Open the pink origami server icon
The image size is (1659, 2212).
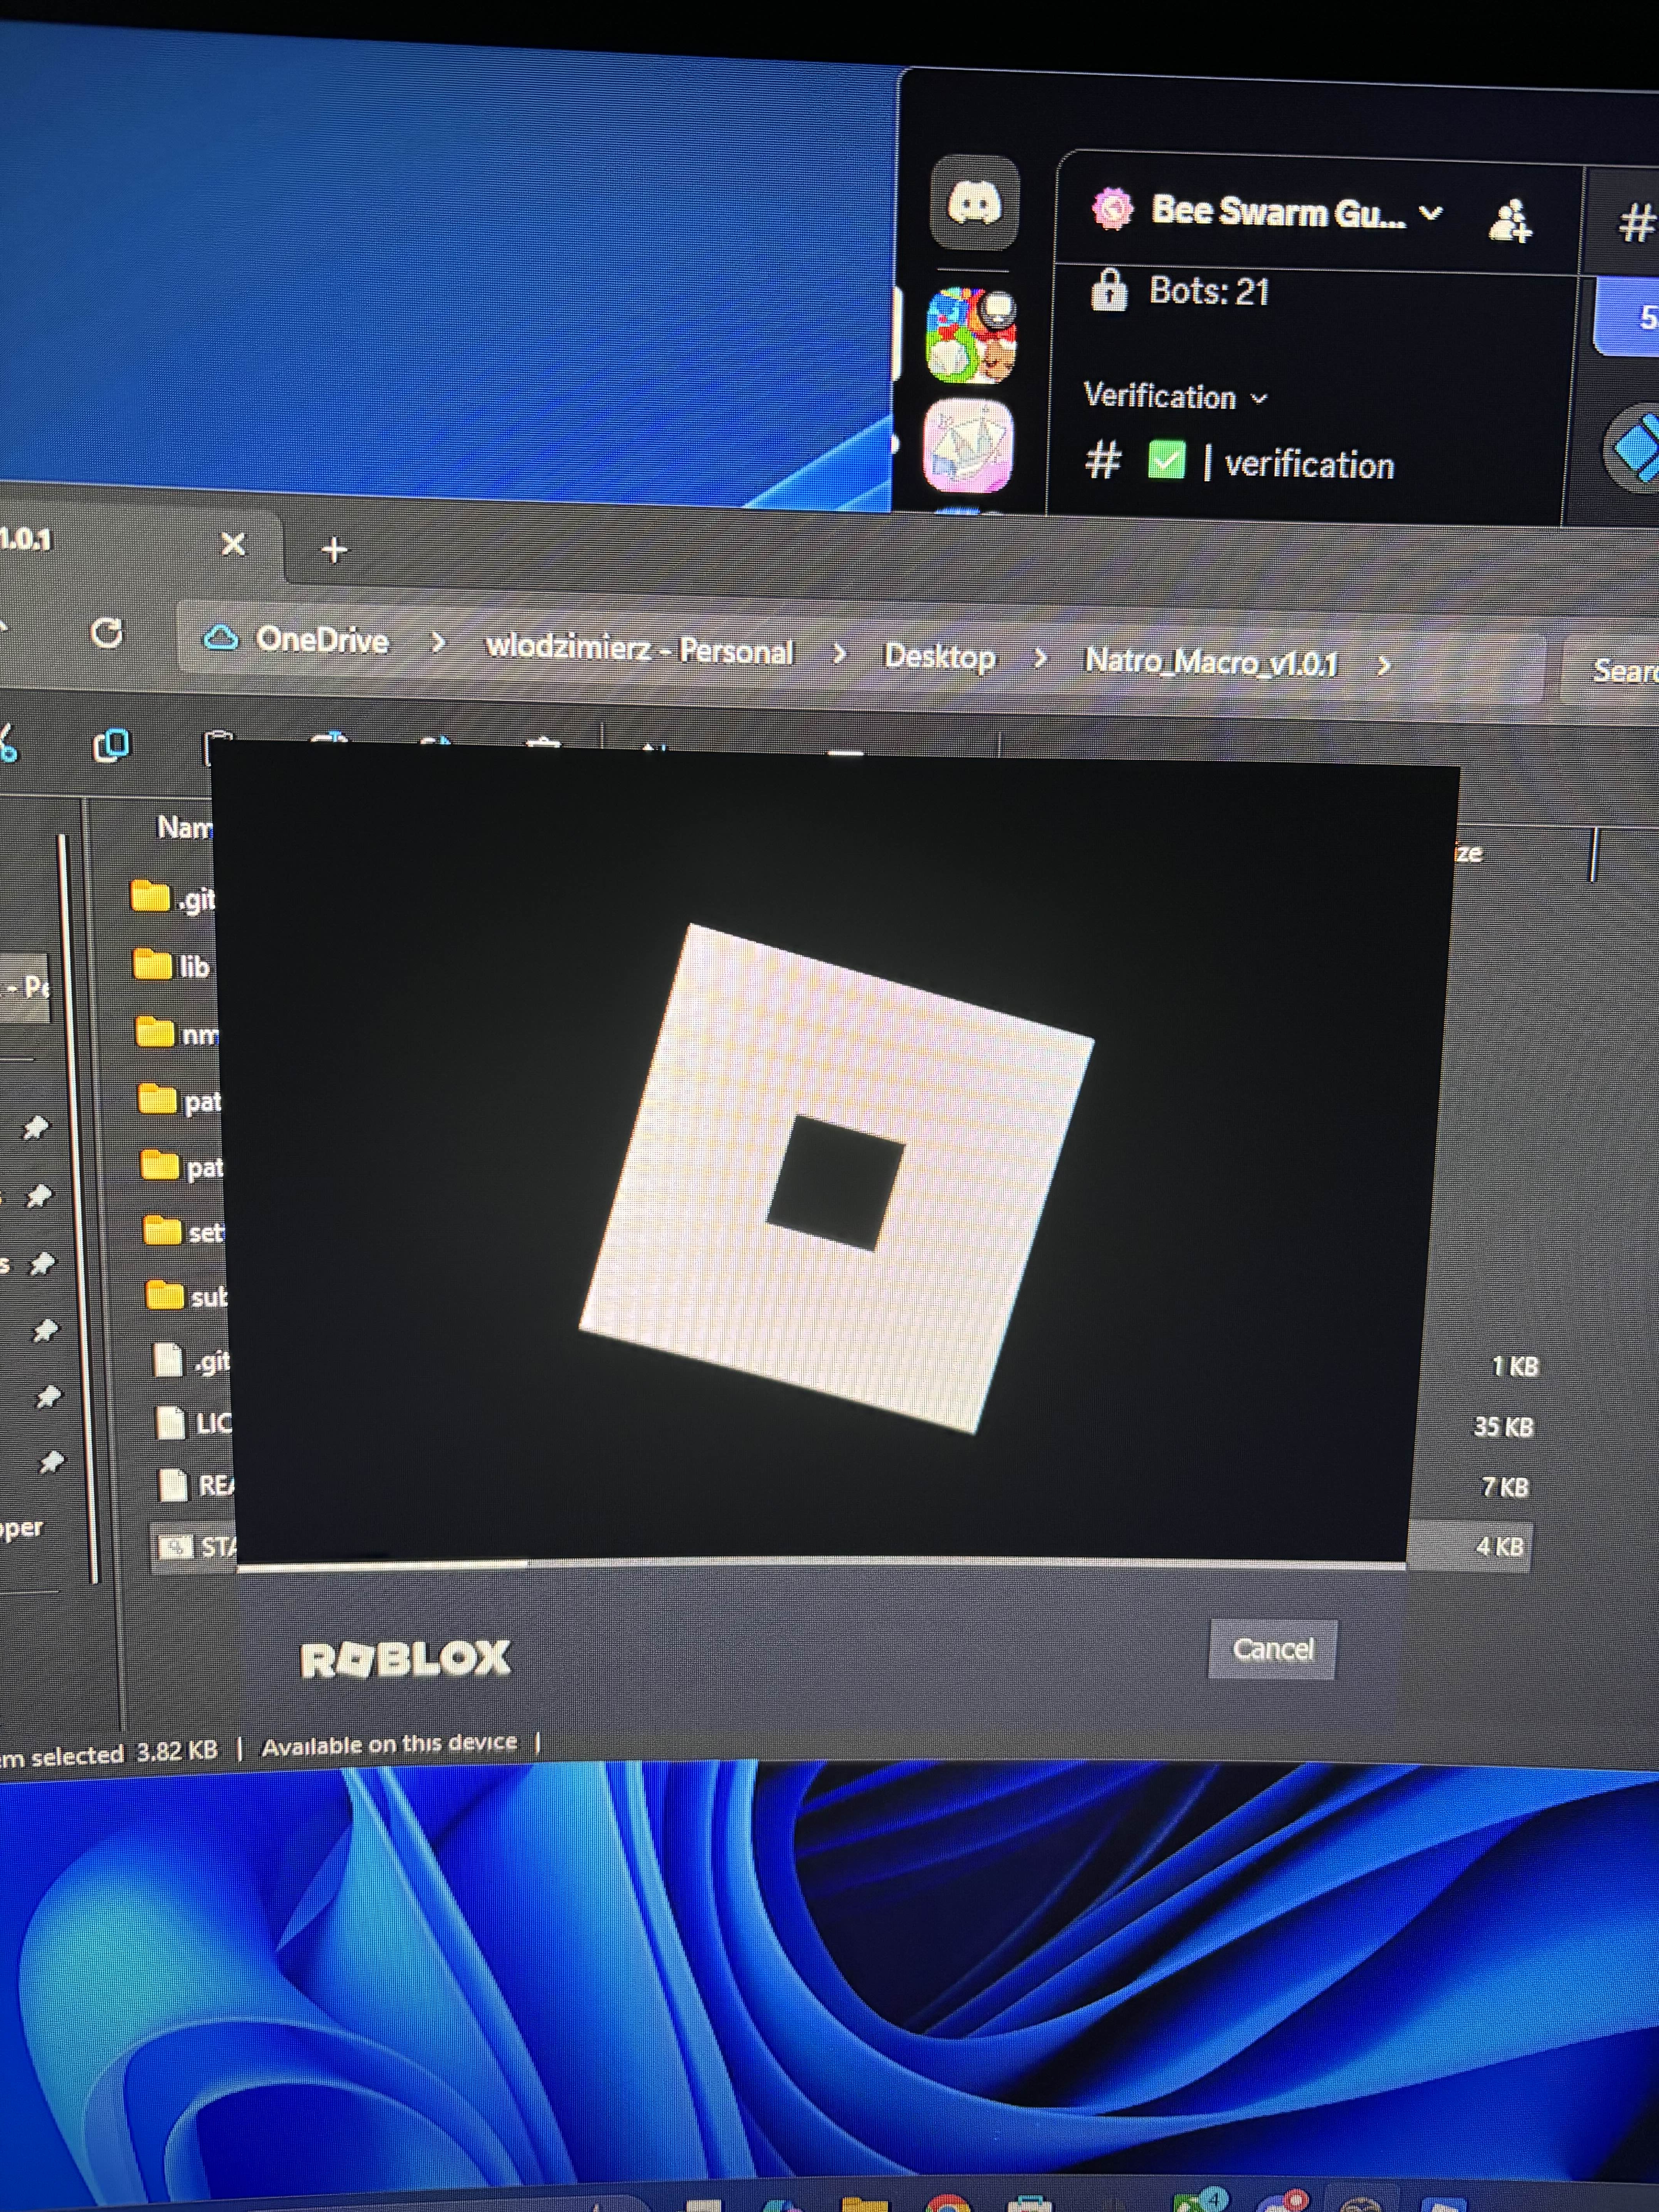967,447
